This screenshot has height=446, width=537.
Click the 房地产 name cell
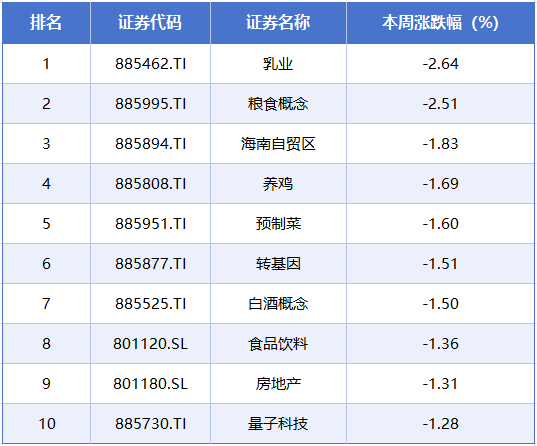(278, 384)
